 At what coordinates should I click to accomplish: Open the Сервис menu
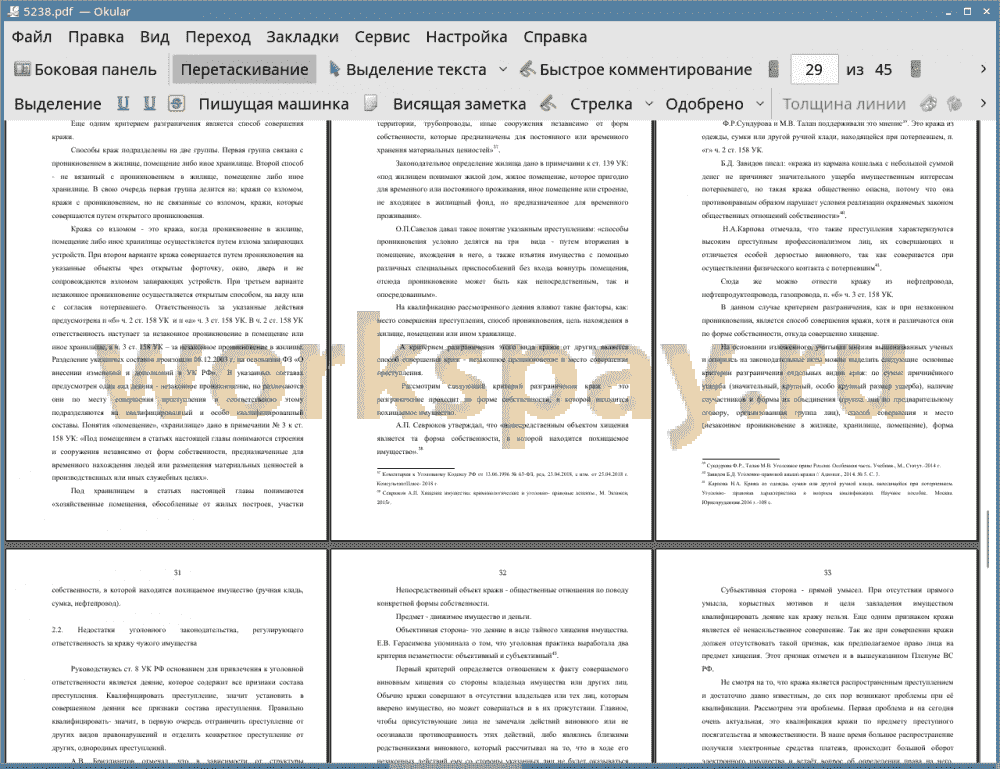click(x=382, y=37)
